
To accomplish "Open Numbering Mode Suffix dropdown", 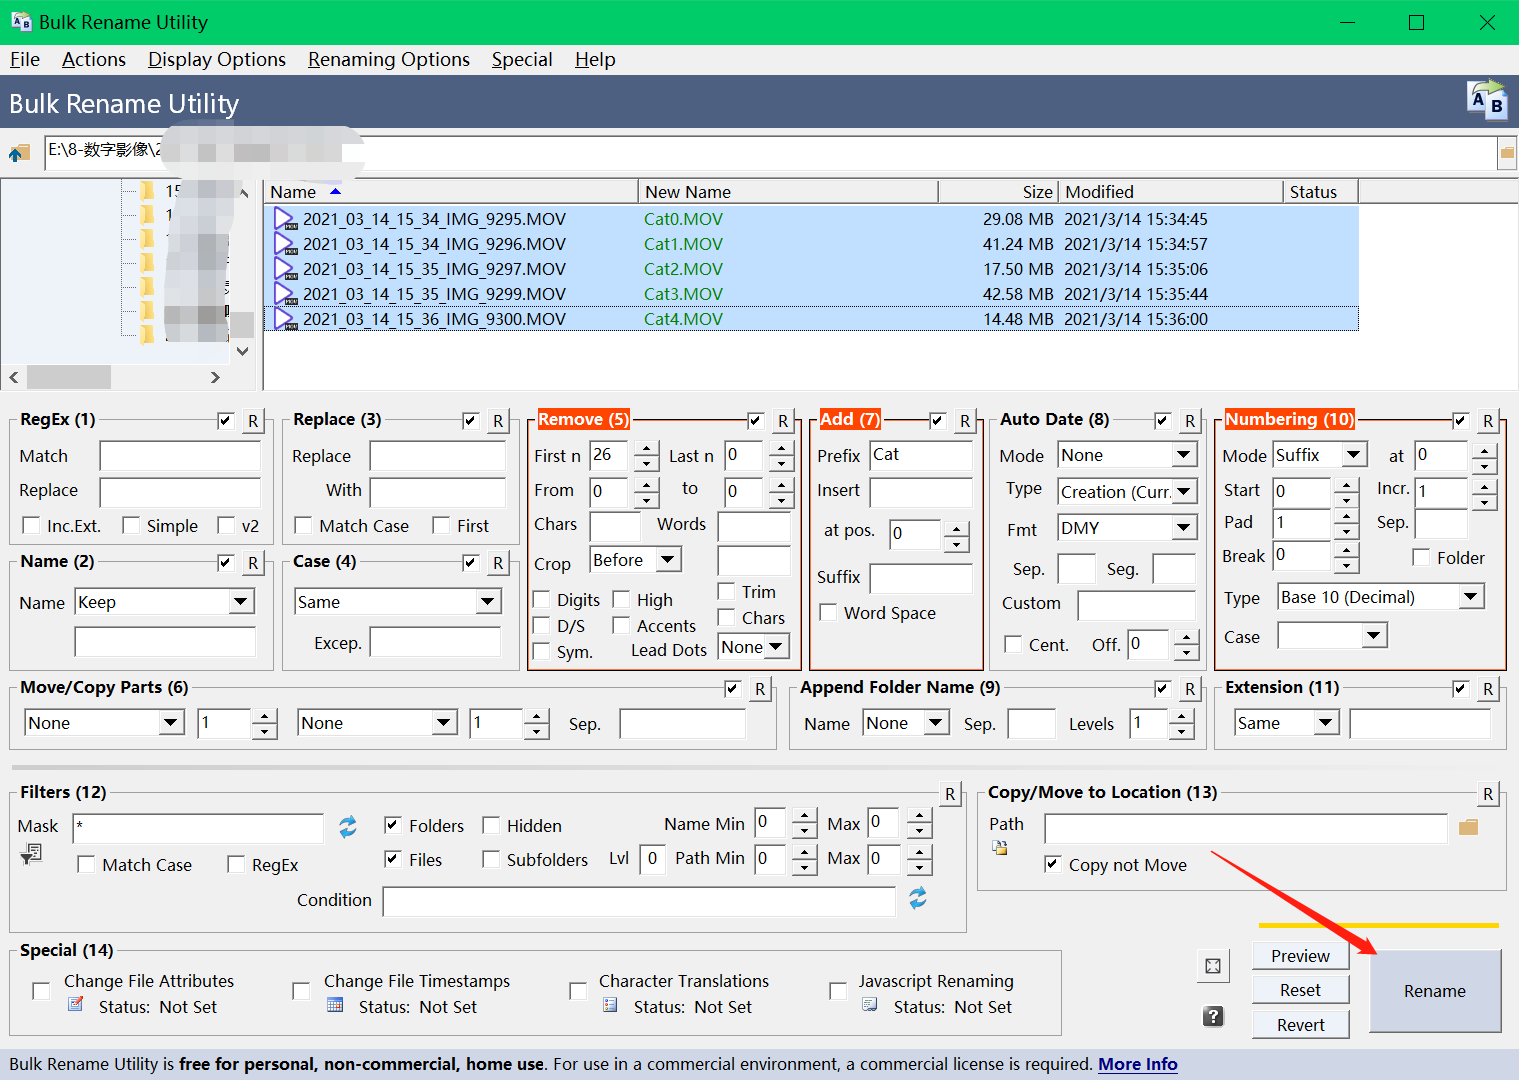I will [x=1354, y=455].
